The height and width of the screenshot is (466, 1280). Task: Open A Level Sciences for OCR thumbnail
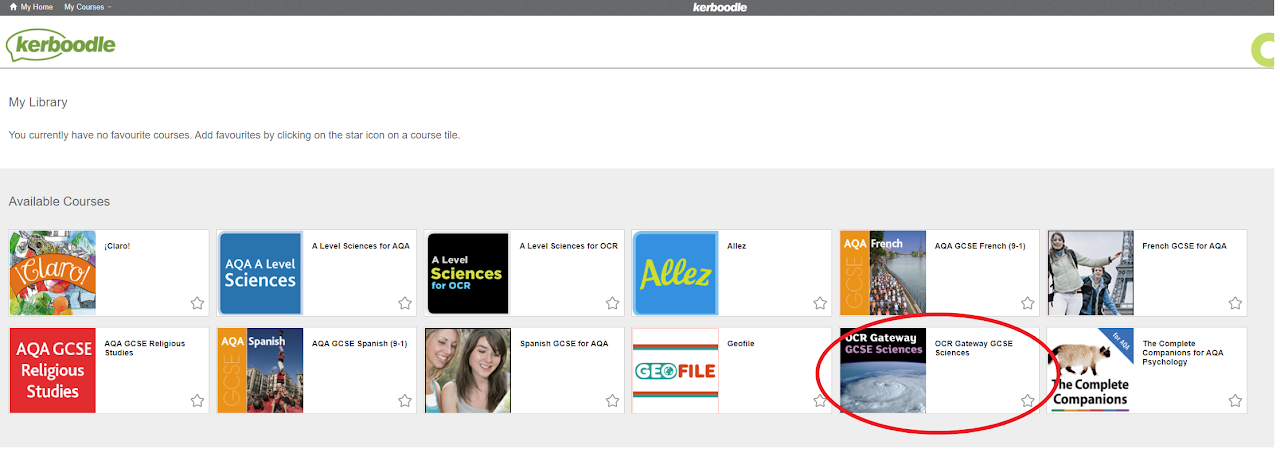[468, 273]
